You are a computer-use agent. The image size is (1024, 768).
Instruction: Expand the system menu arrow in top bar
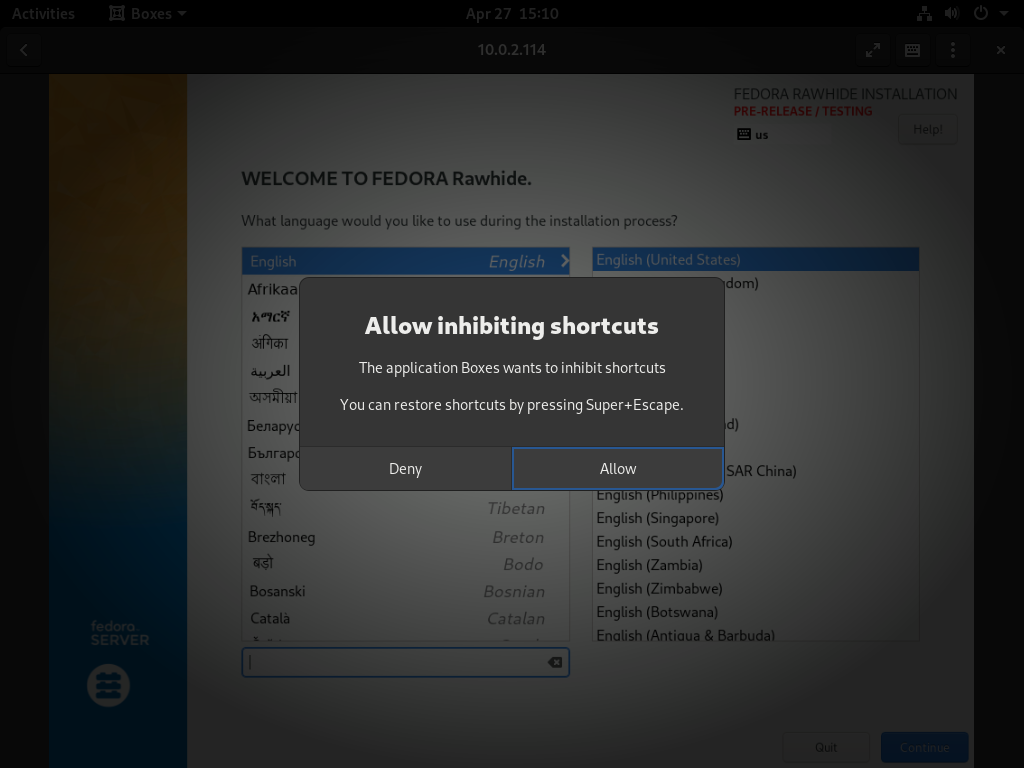1004,13
